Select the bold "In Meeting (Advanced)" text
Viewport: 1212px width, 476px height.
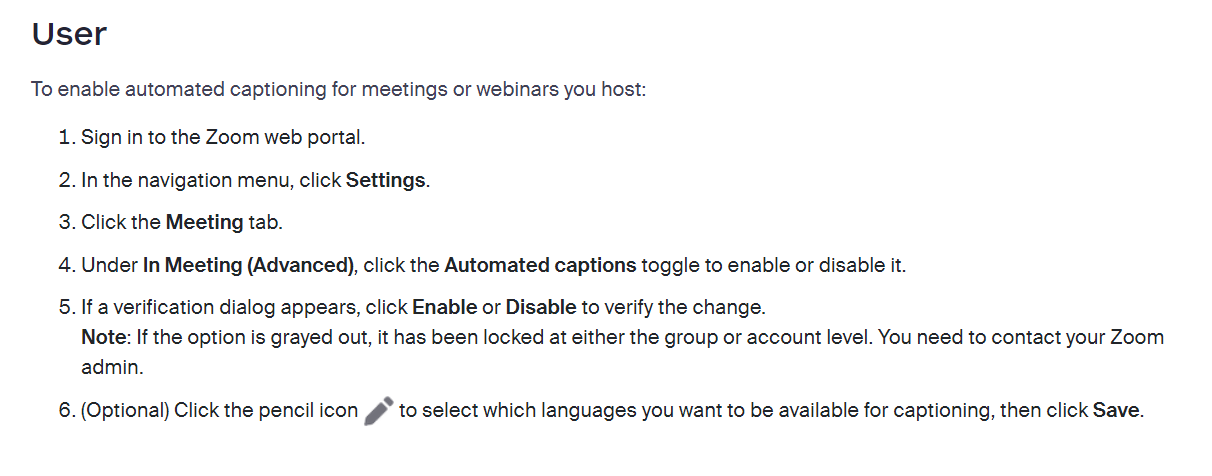pos(248,265)
